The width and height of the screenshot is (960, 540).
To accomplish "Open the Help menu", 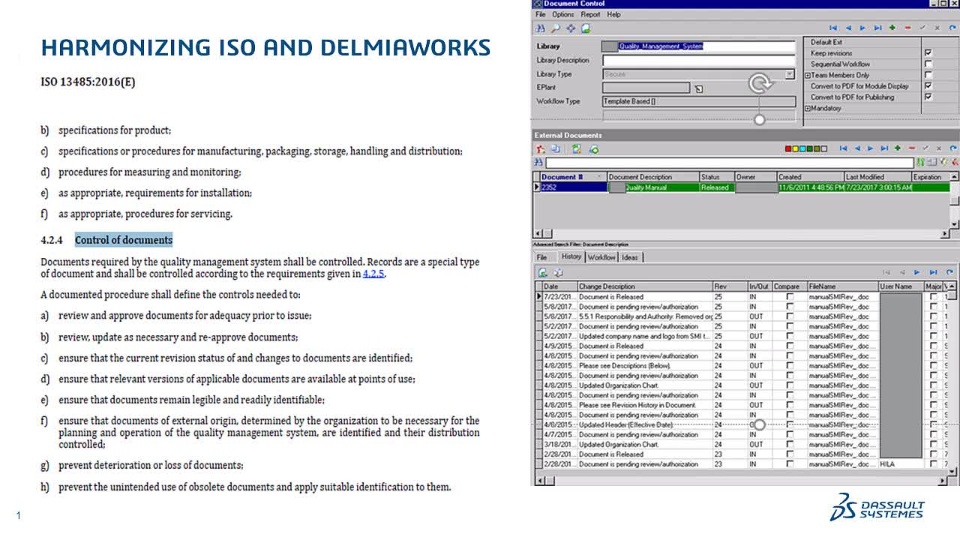I will click(613, 14).
